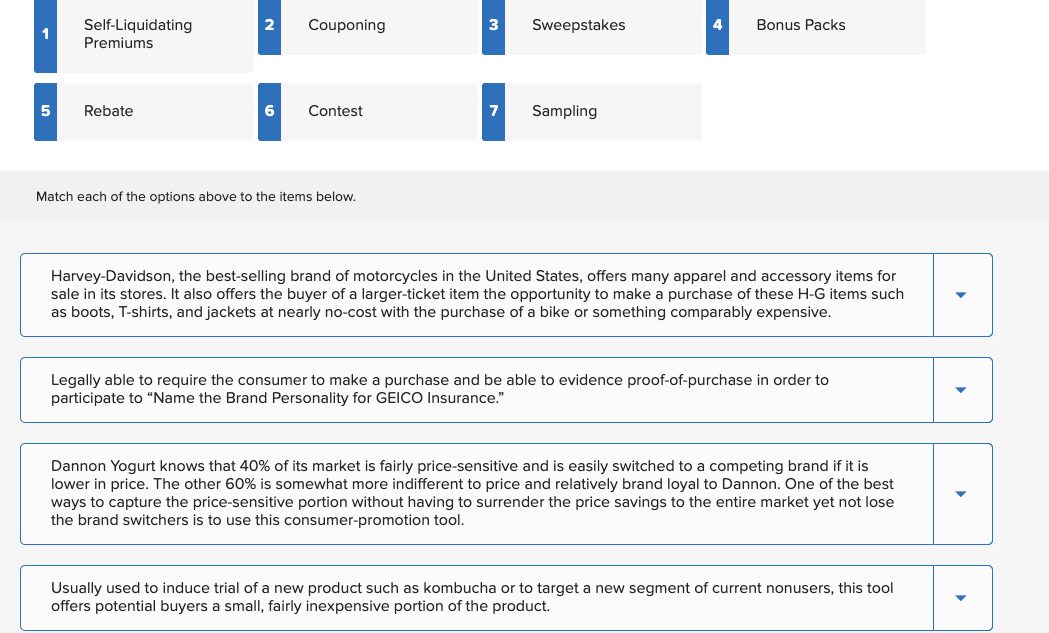
Task: Open the dropdown for the GEICO Insurance question
Action: coord(961,389)
